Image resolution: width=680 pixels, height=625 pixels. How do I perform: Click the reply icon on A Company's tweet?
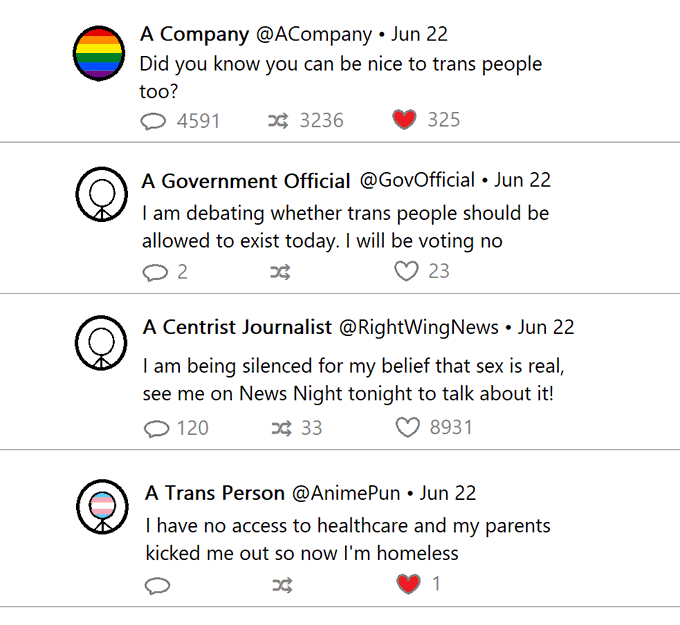(153, 121)
